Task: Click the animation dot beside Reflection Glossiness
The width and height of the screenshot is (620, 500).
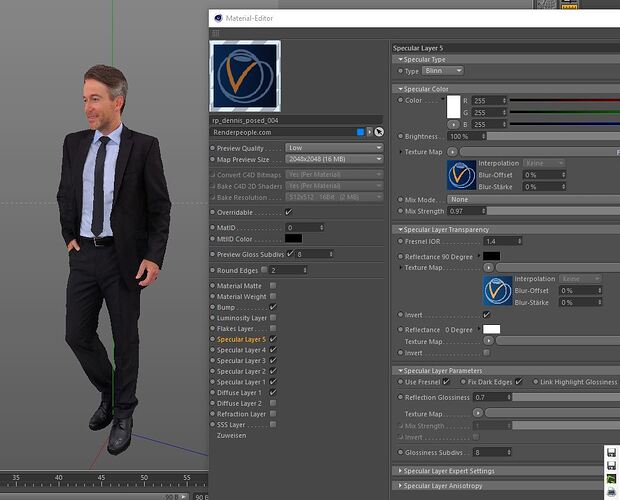Action: point(400,397)
